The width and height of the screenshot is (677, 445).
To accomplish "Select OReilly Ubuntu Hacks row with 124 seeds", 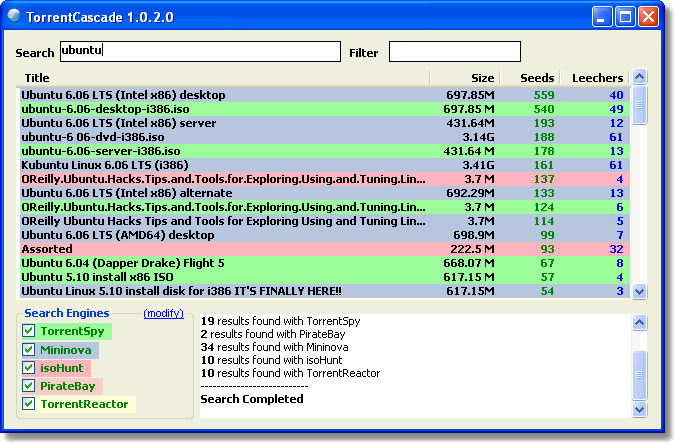I will (325, 207).
